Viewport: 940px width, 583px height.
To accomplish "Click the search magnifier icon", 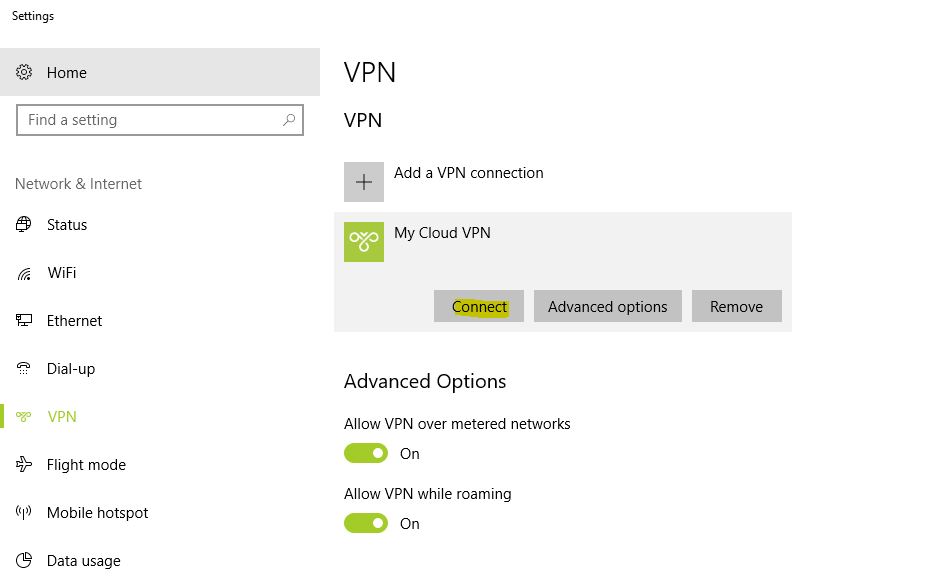I will tap(289, 120).
